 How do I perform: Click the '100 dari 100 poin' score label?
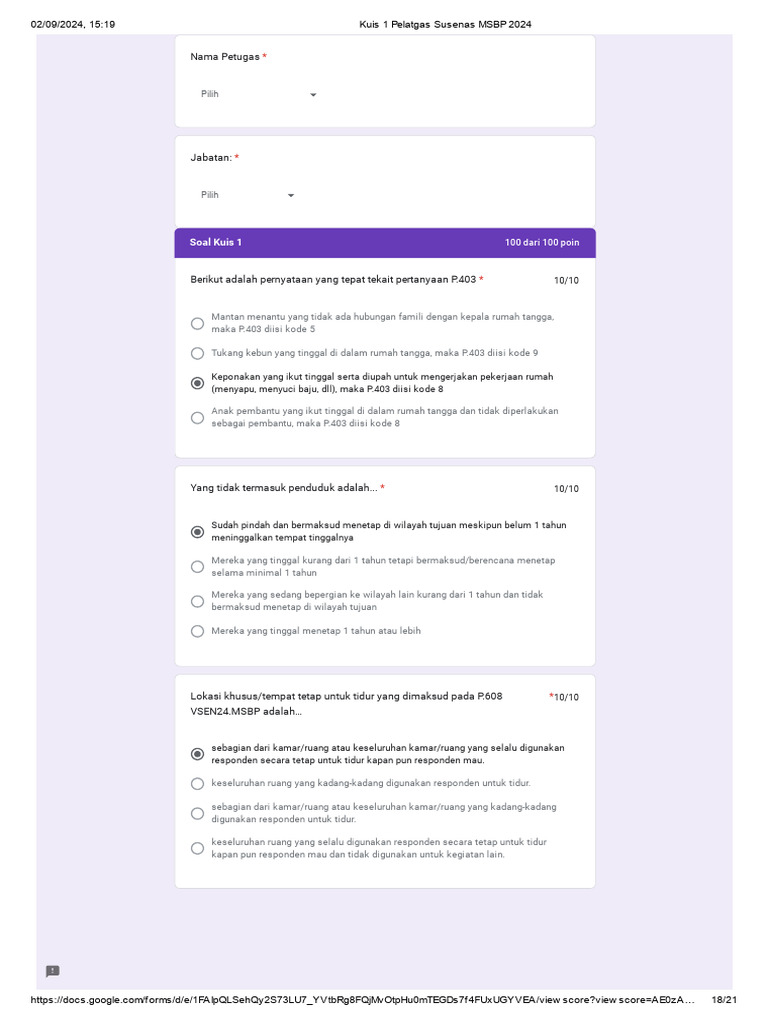pyautogui.click(x=541, y=243)
